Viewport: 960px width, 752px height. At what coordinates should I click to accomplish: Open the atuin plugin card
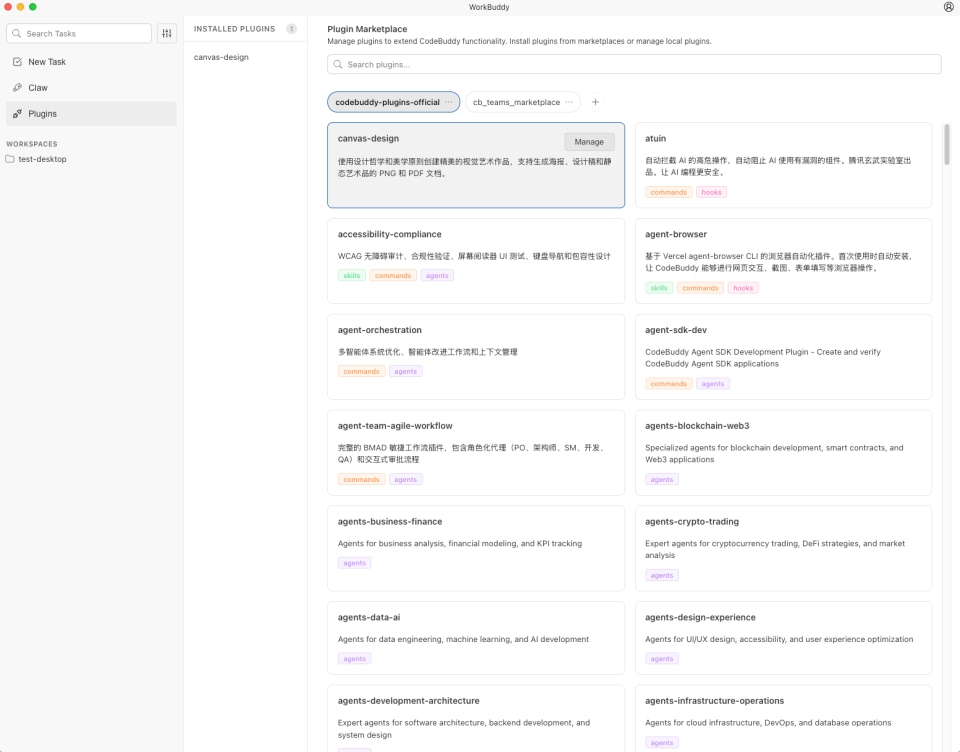coord(782,165)
